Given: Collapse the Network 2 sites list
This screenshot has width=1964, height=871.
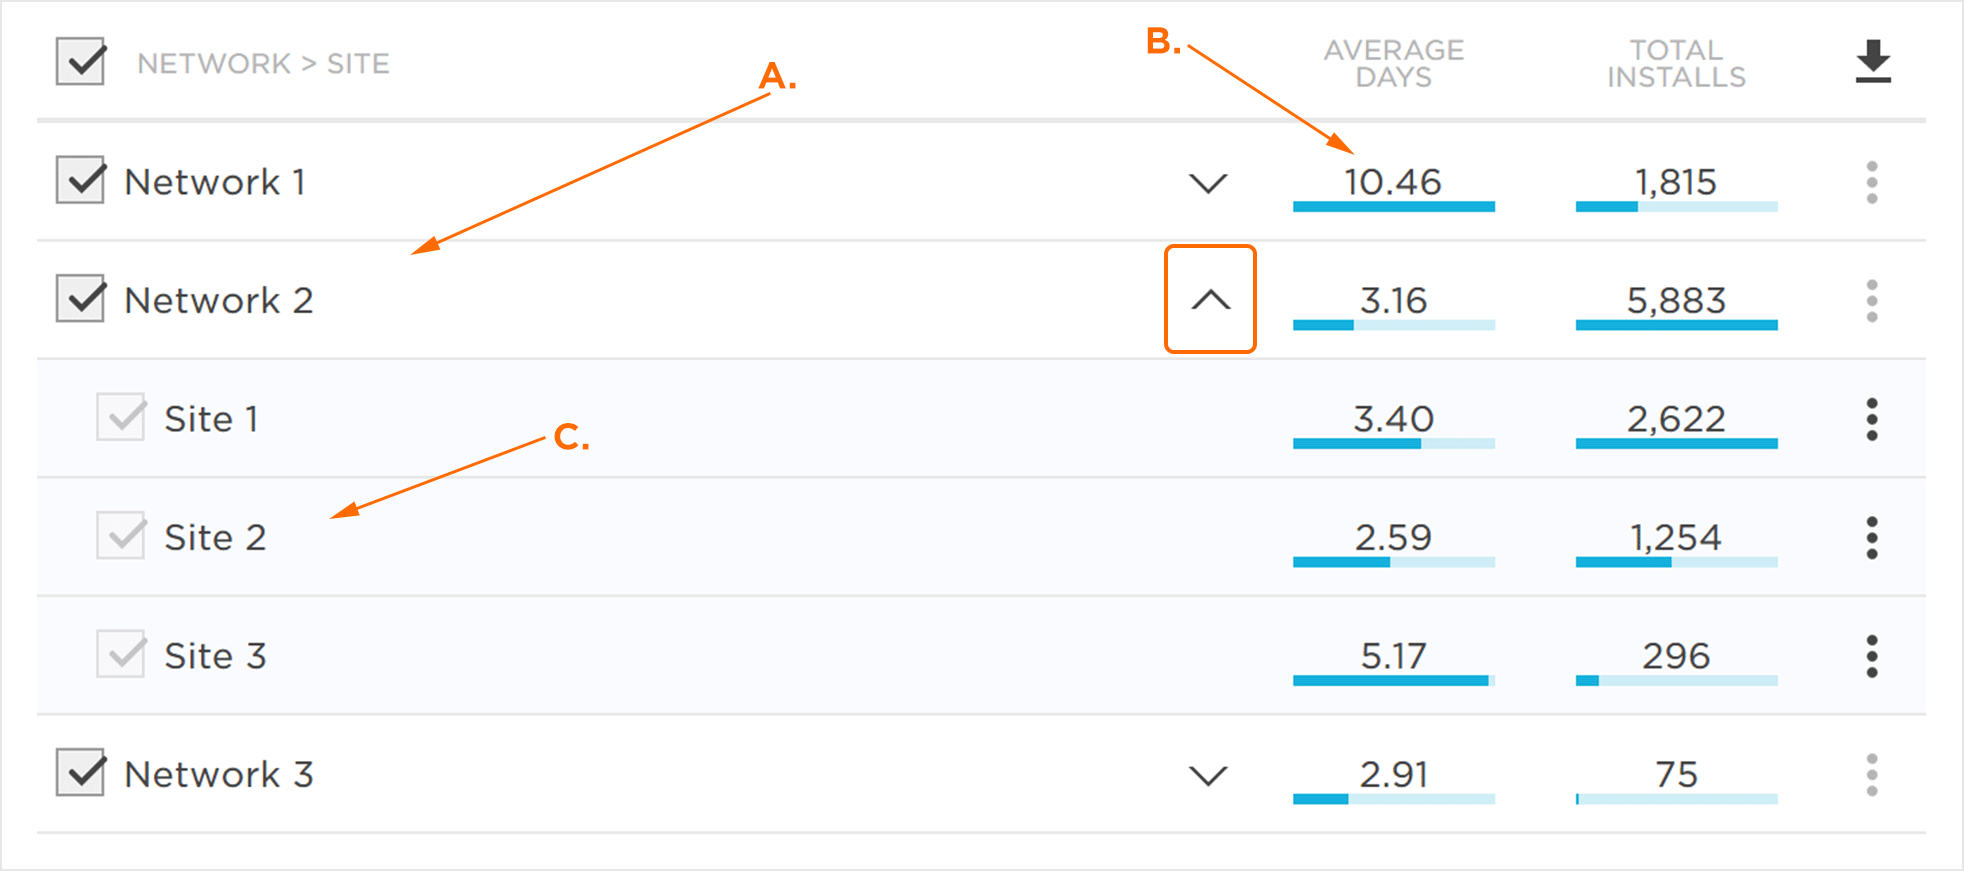Looking at the screenshot, I should tap(1210, 300).
